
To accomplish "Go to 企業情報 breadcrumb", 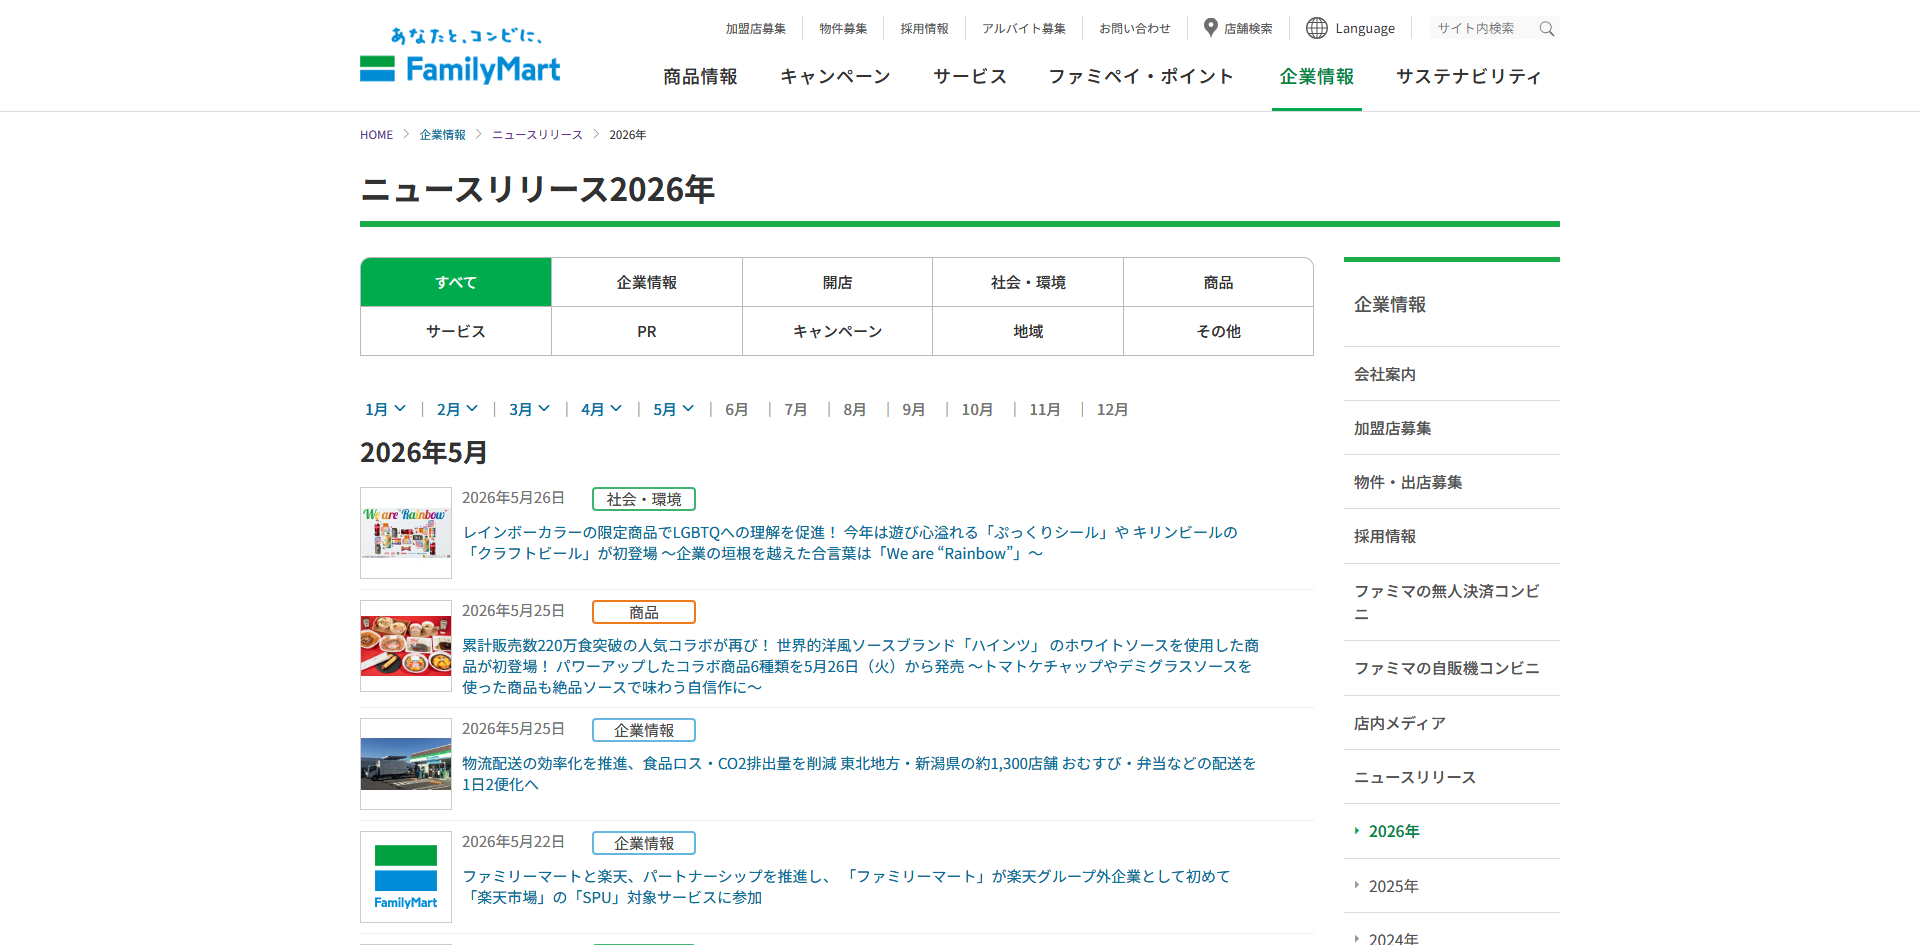I will [x=443, y=135].
